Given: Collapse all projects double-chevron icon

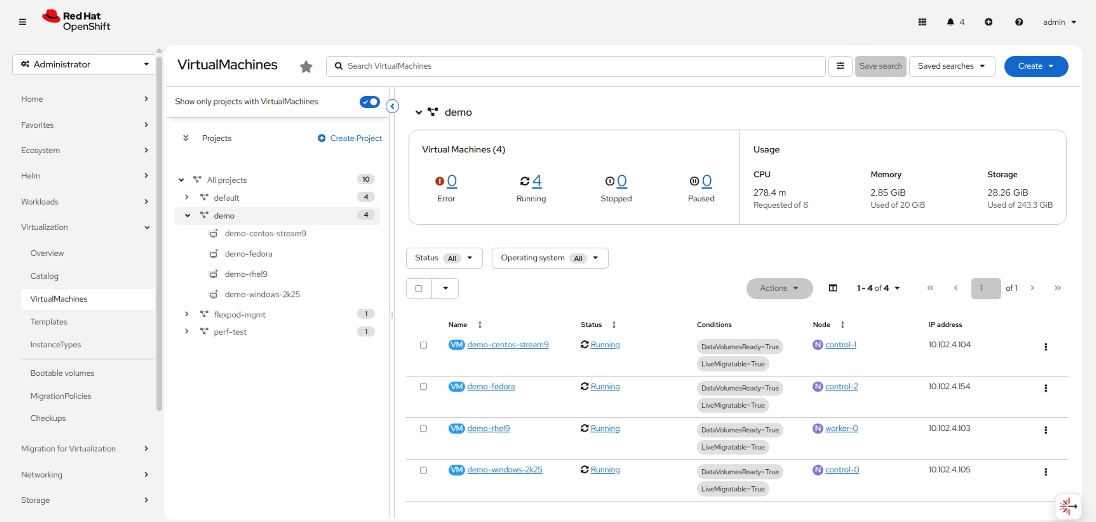Looking at the screenshot, I should click(186, 138).
